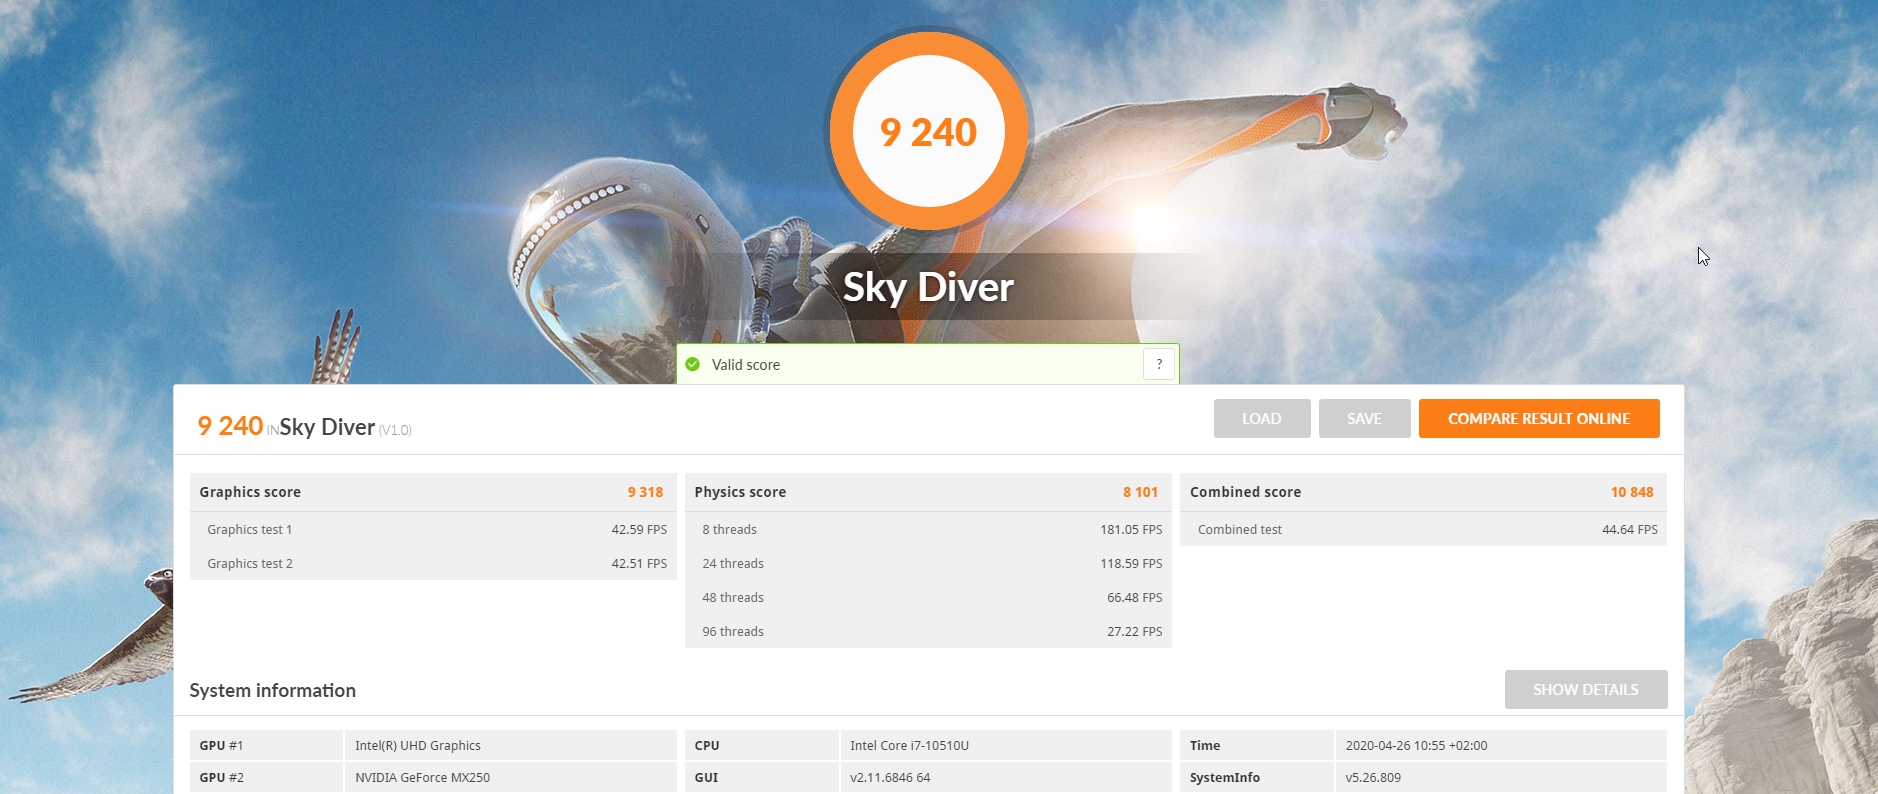Select the Graphics test 2 row

tap(433, 563)
